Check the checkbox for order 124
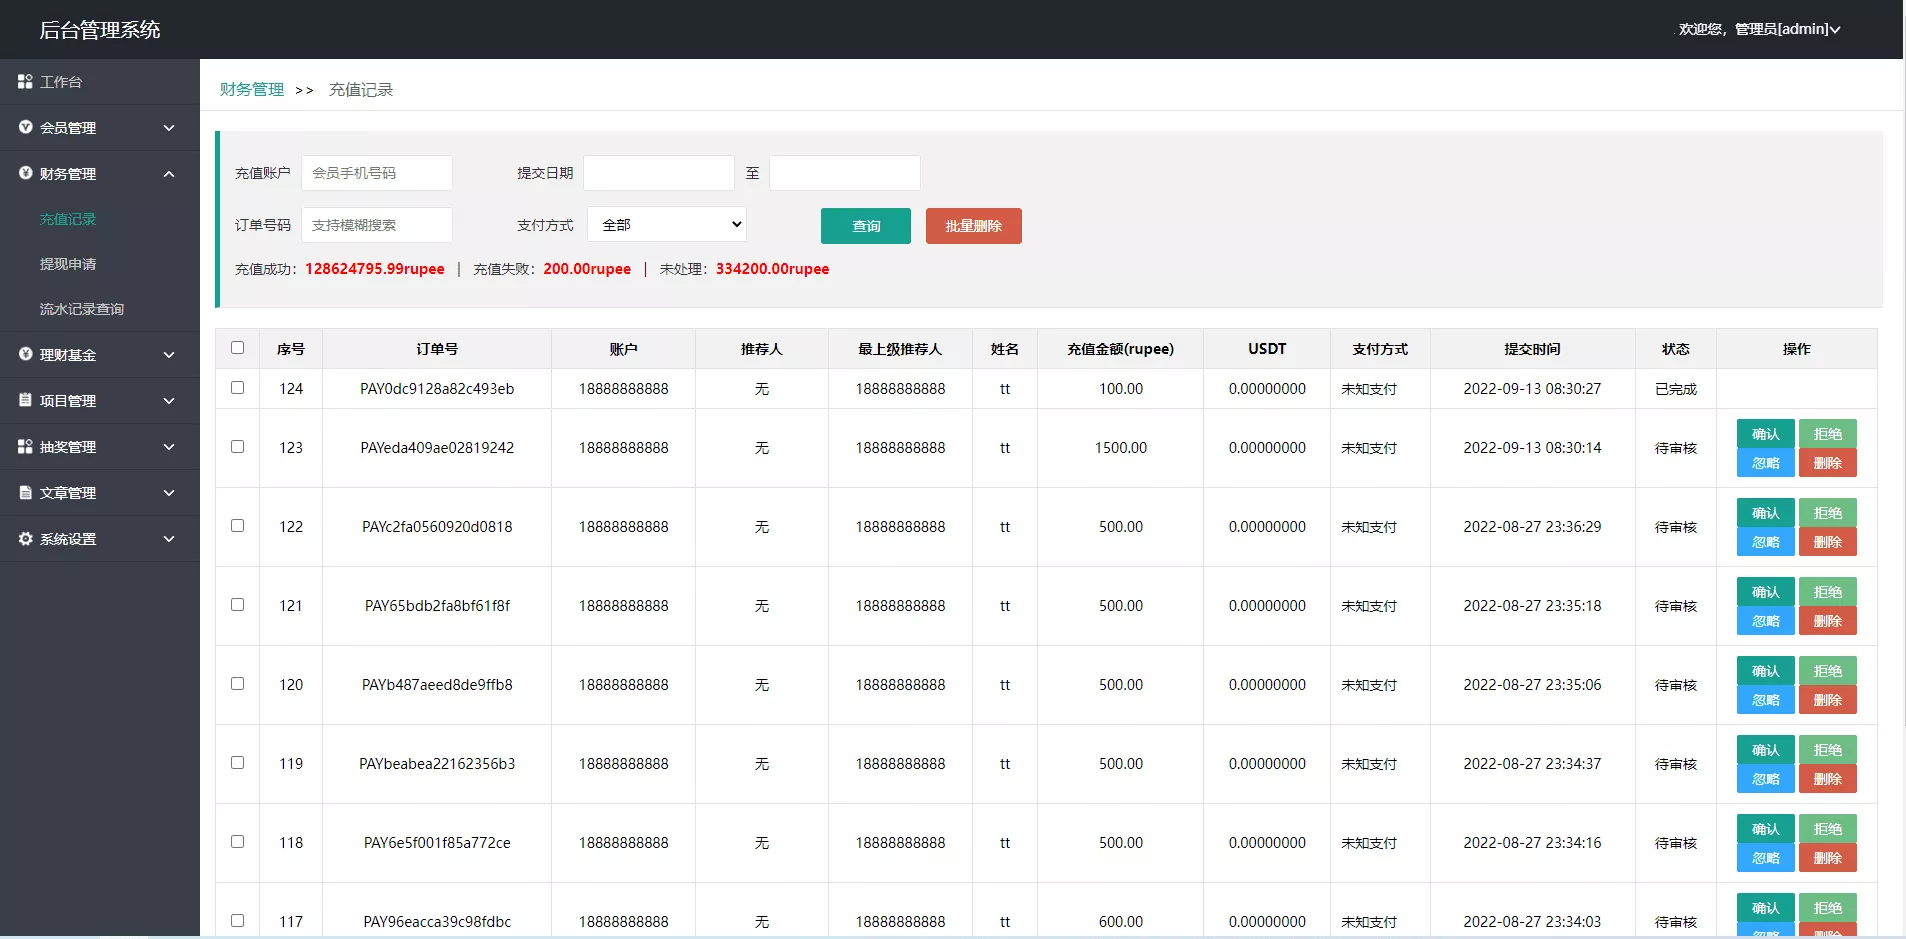The image size is (1906, 939). click(x=237, y=388)
